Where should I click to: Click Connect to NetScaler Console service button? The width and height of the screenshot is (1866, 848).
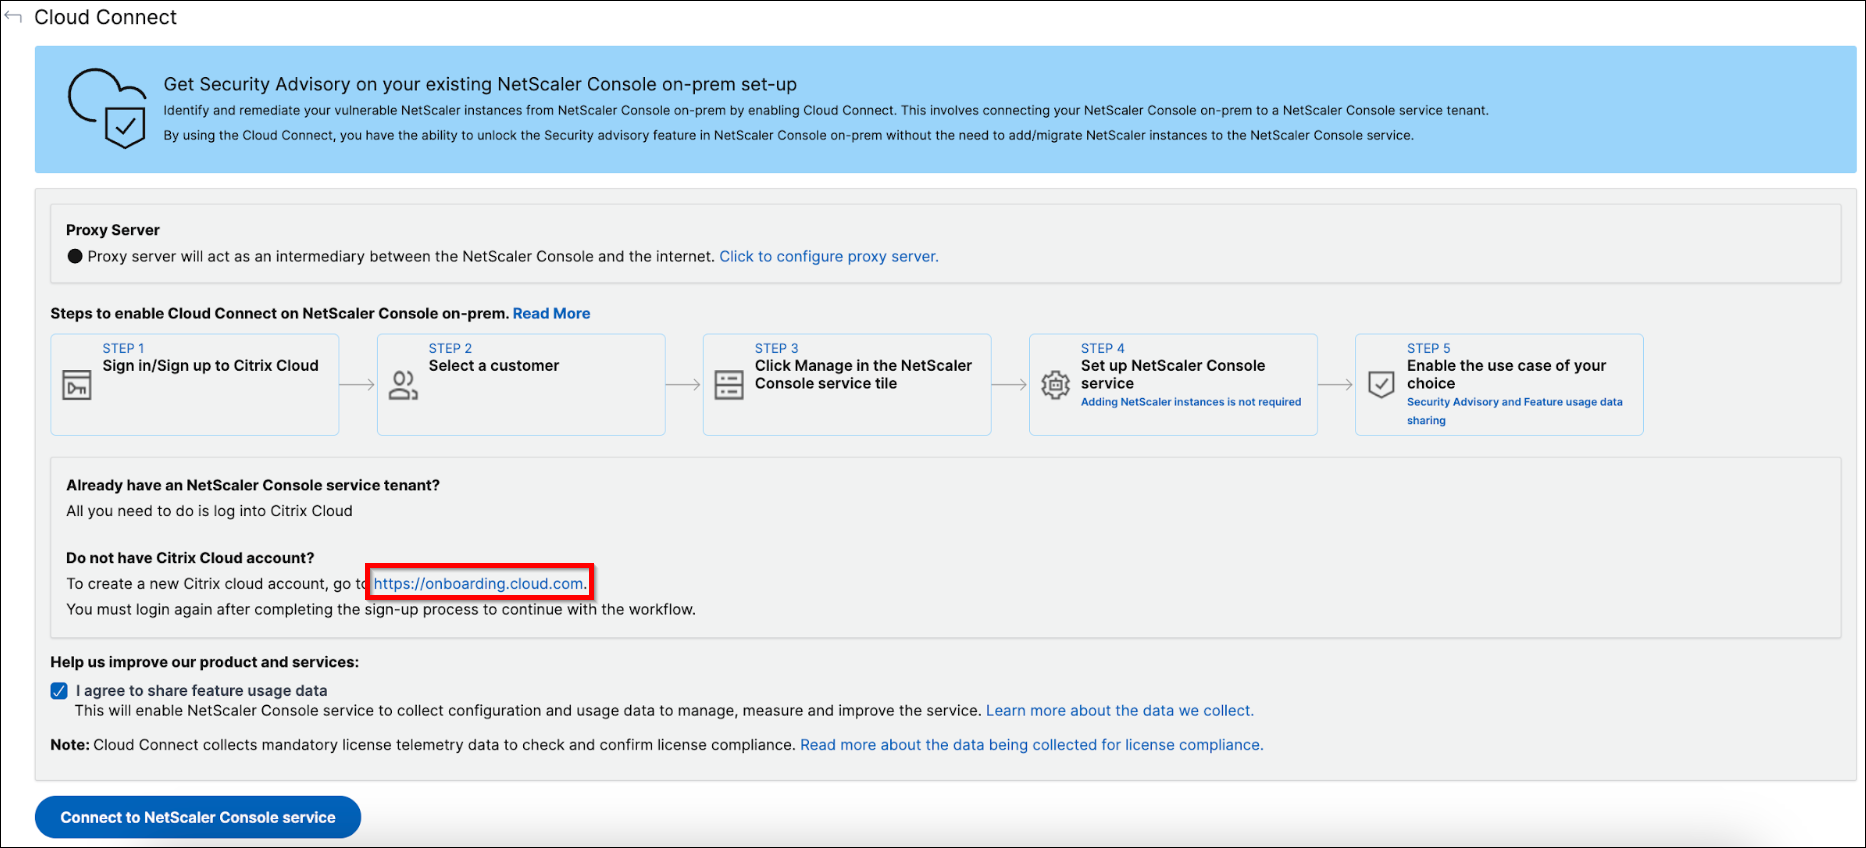coord(198,817)
